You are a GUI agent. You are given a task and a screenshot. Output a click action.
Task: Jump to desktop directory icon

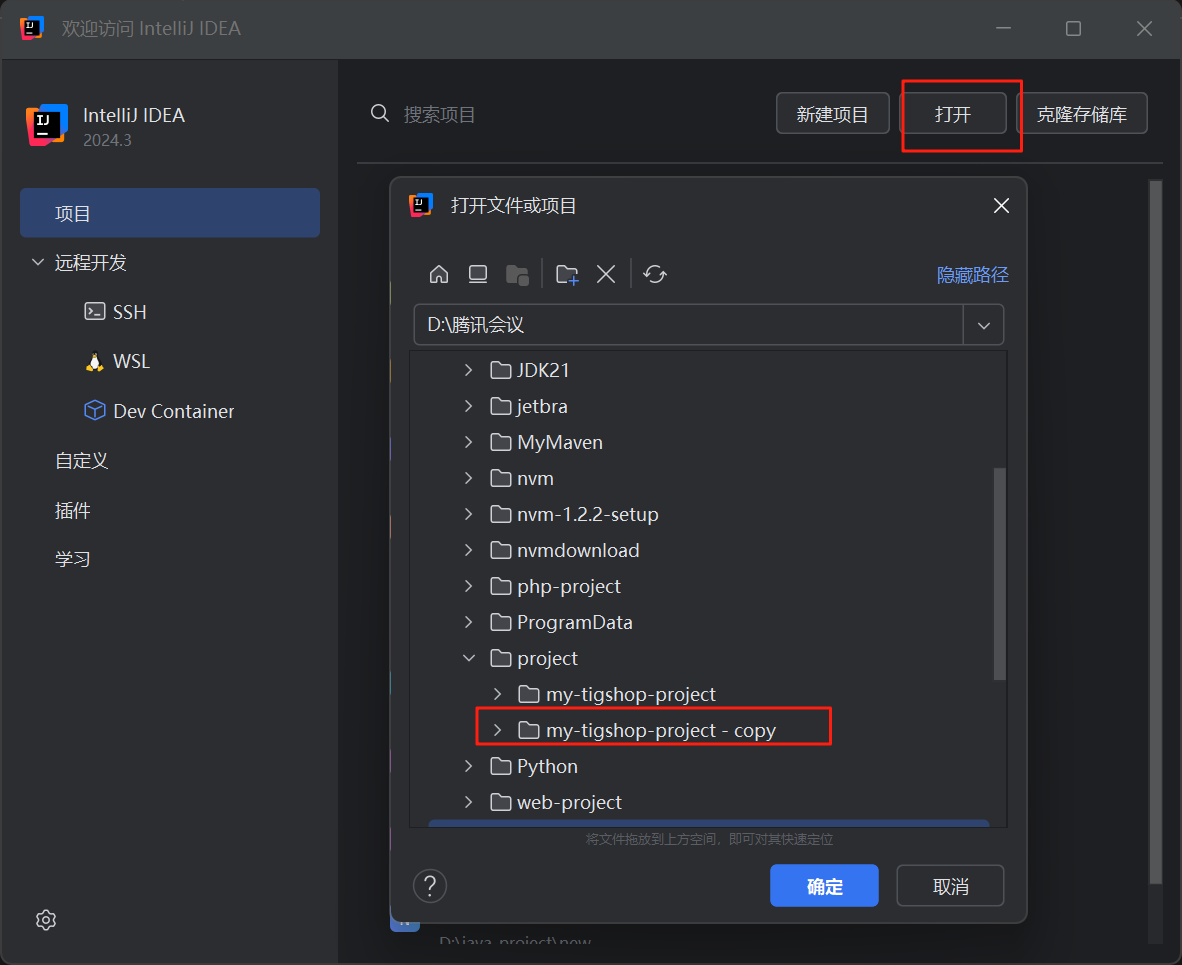tap(478, 274)
